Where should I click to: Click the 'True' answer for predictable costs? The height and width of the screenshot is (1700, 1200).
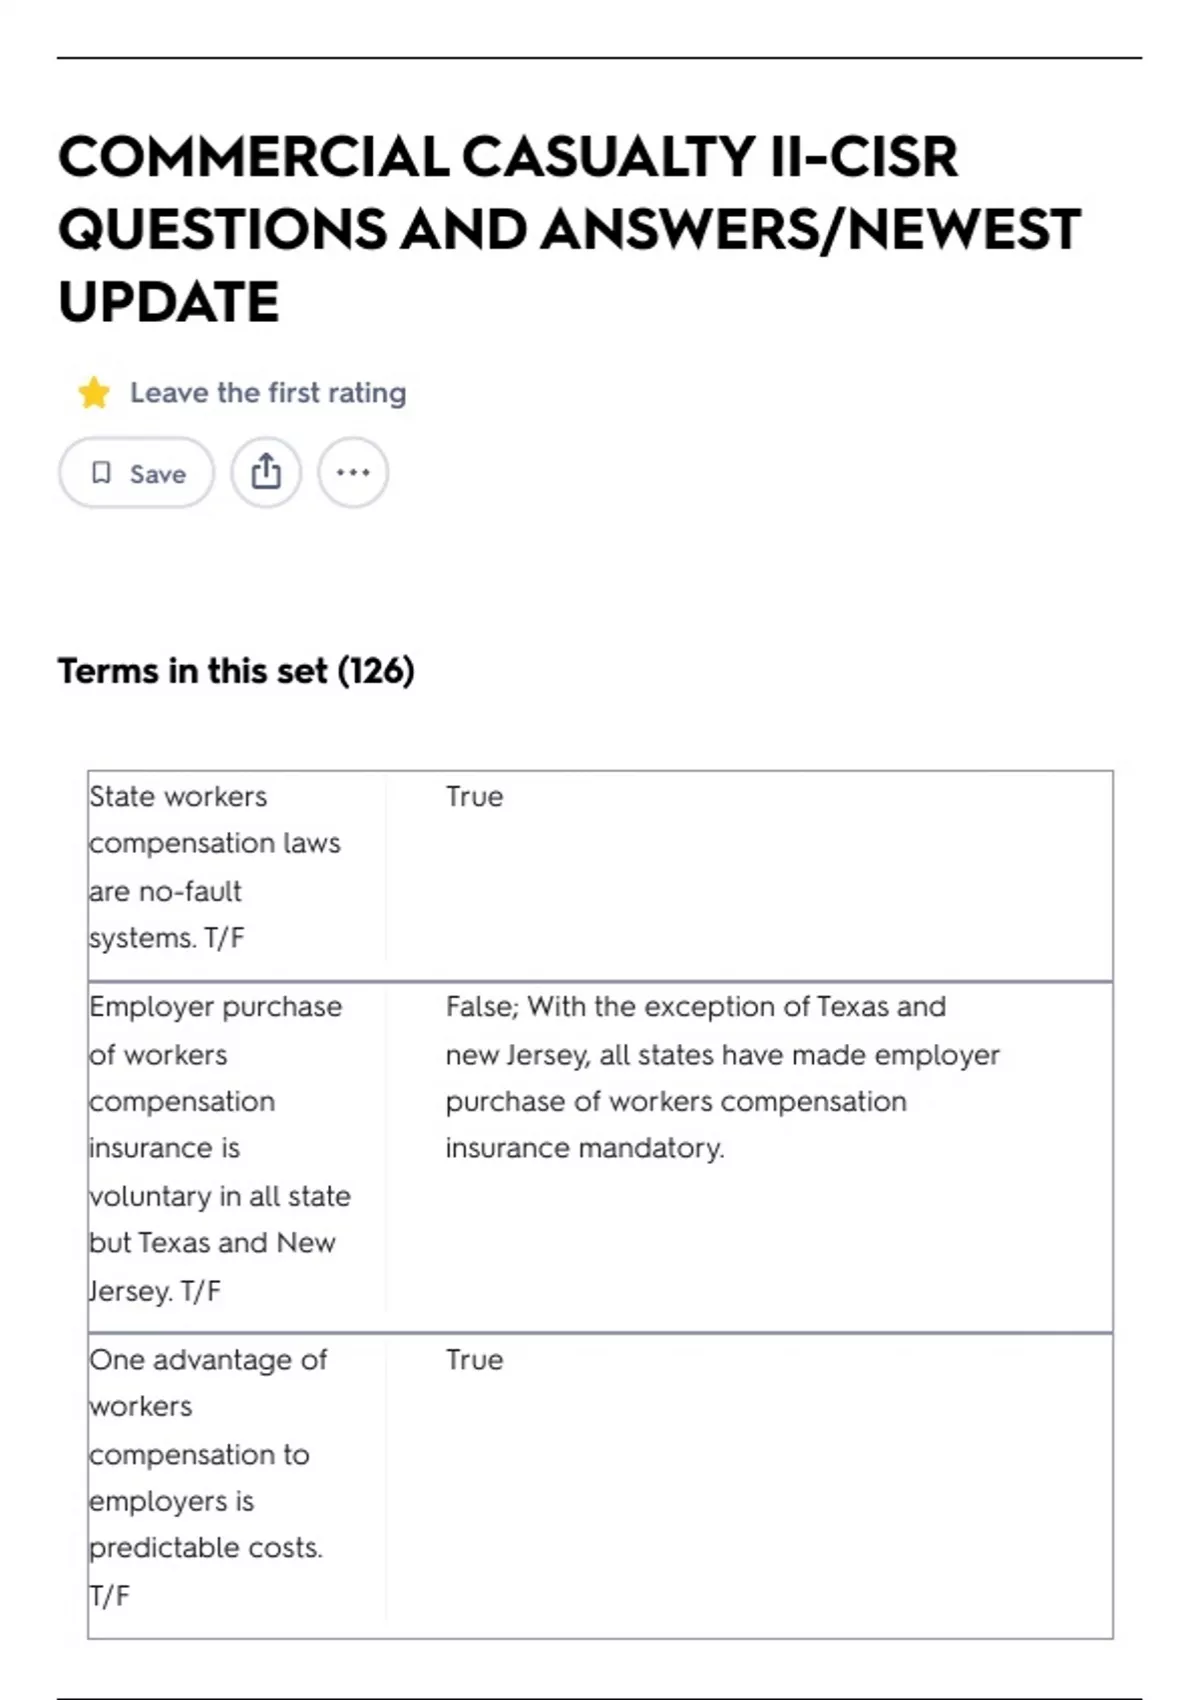475,1360
